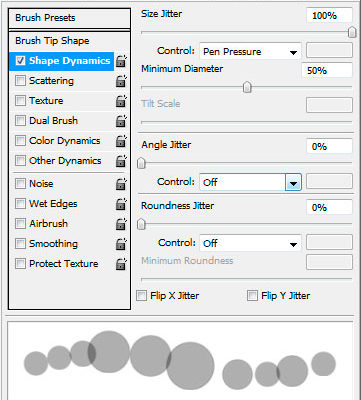Lock the Other Dynamics setting
The height and width of the screenshot is (400, 361).
coord(121,161)
